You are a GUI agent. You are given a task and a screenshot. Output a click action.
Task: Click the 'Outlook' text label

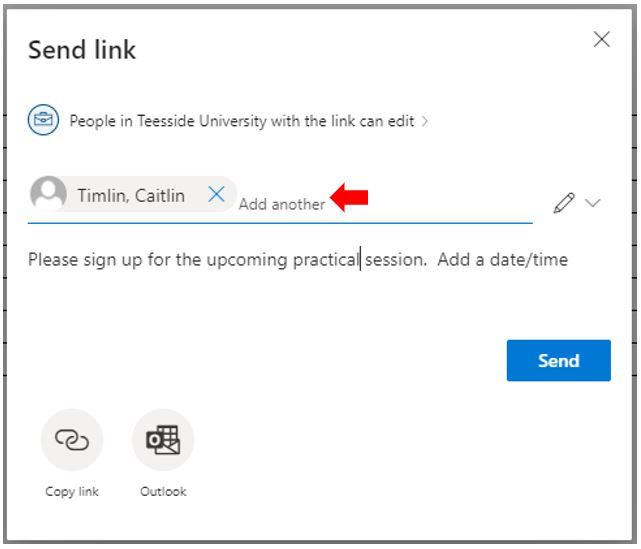click(163, 491)
